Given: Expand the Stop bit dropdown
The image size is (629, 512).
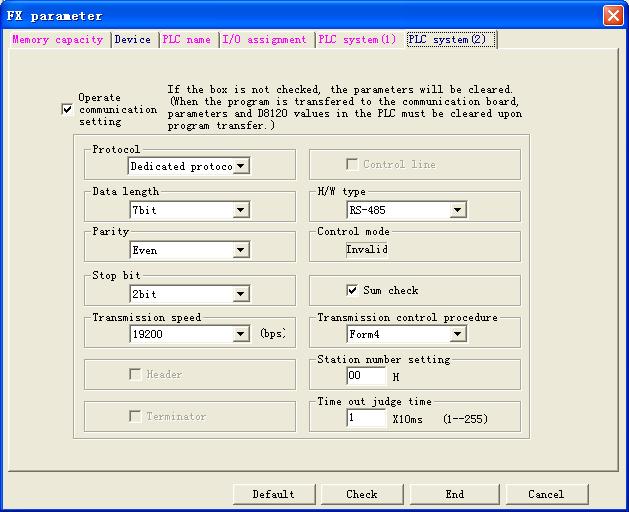Looking at the screenshot, I should (x=241, y=294).
